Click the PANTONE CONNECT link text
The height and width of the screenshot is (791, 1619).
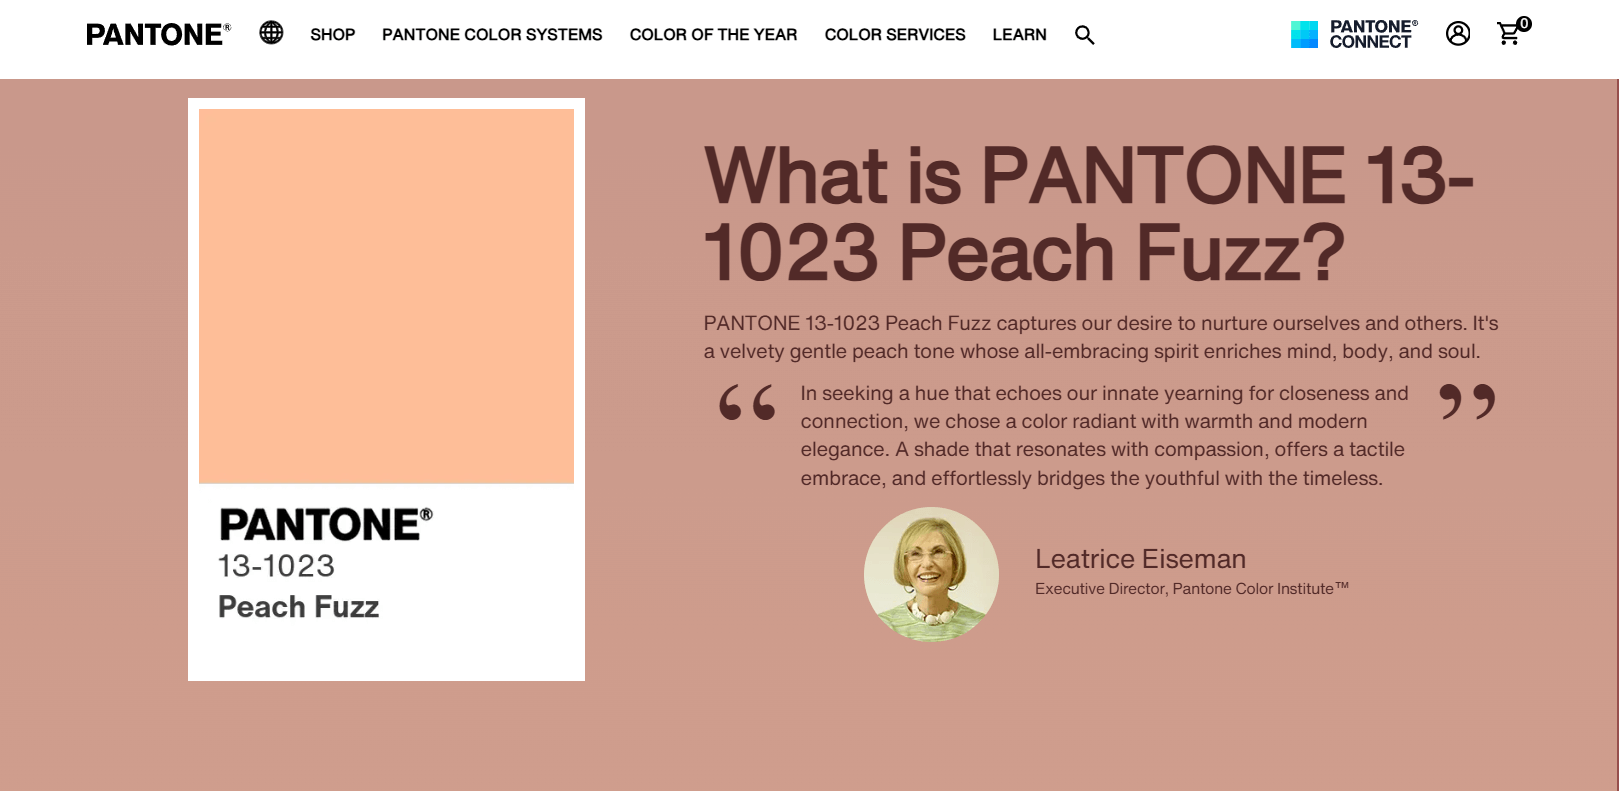[x=1373, y=34]
